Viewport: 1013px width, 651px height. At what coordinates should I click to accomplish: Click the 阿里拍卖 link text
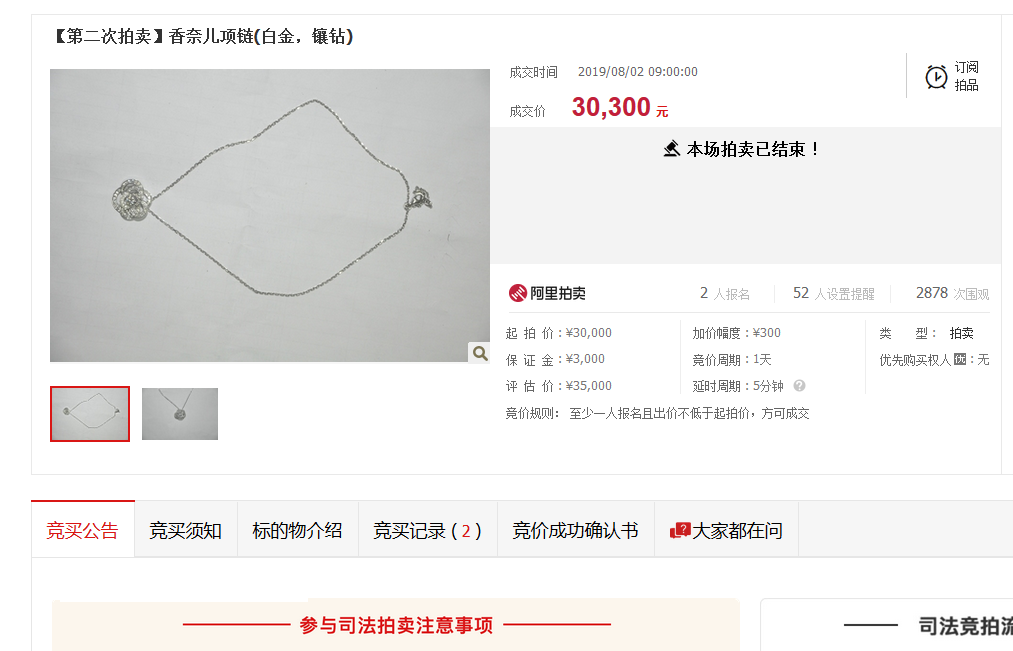click(x=558, y=293)
